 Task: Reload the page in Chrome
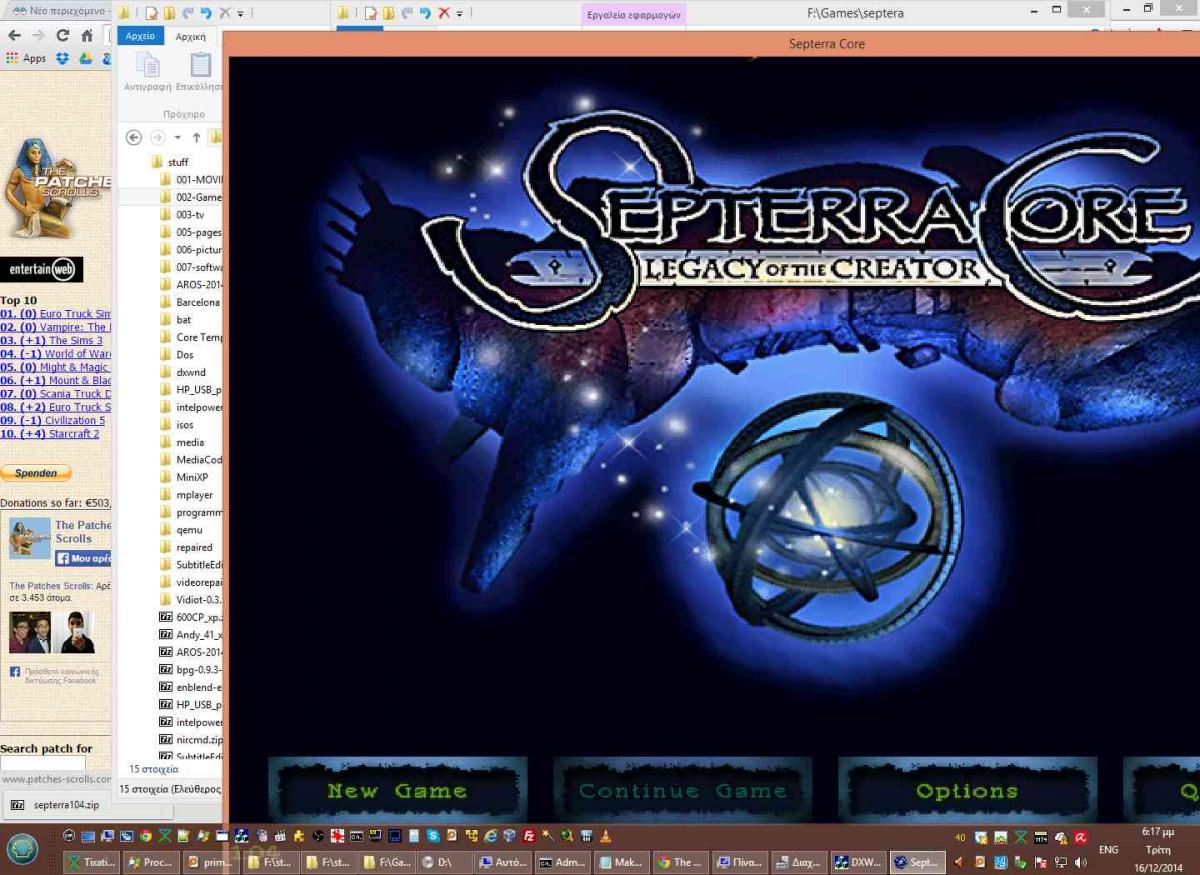click(62, 35)
